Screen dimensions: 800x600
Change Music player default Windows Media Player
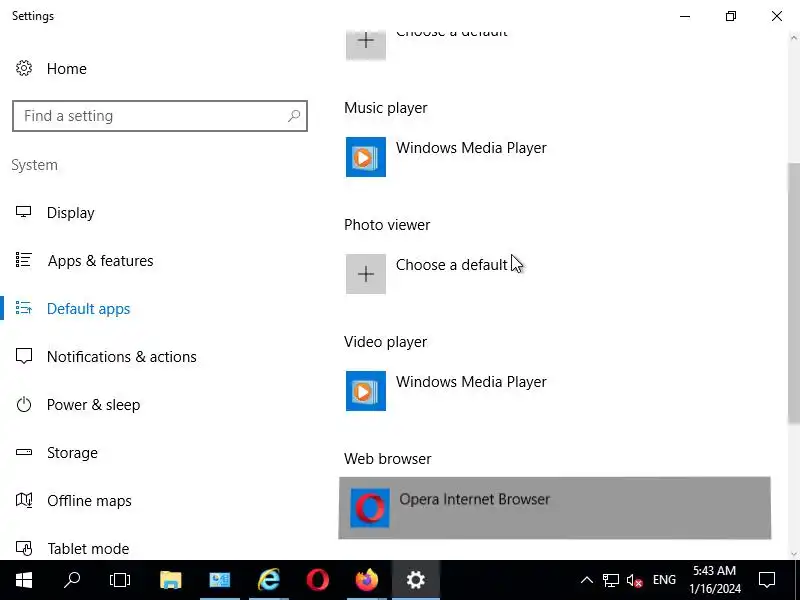[471, 148]
